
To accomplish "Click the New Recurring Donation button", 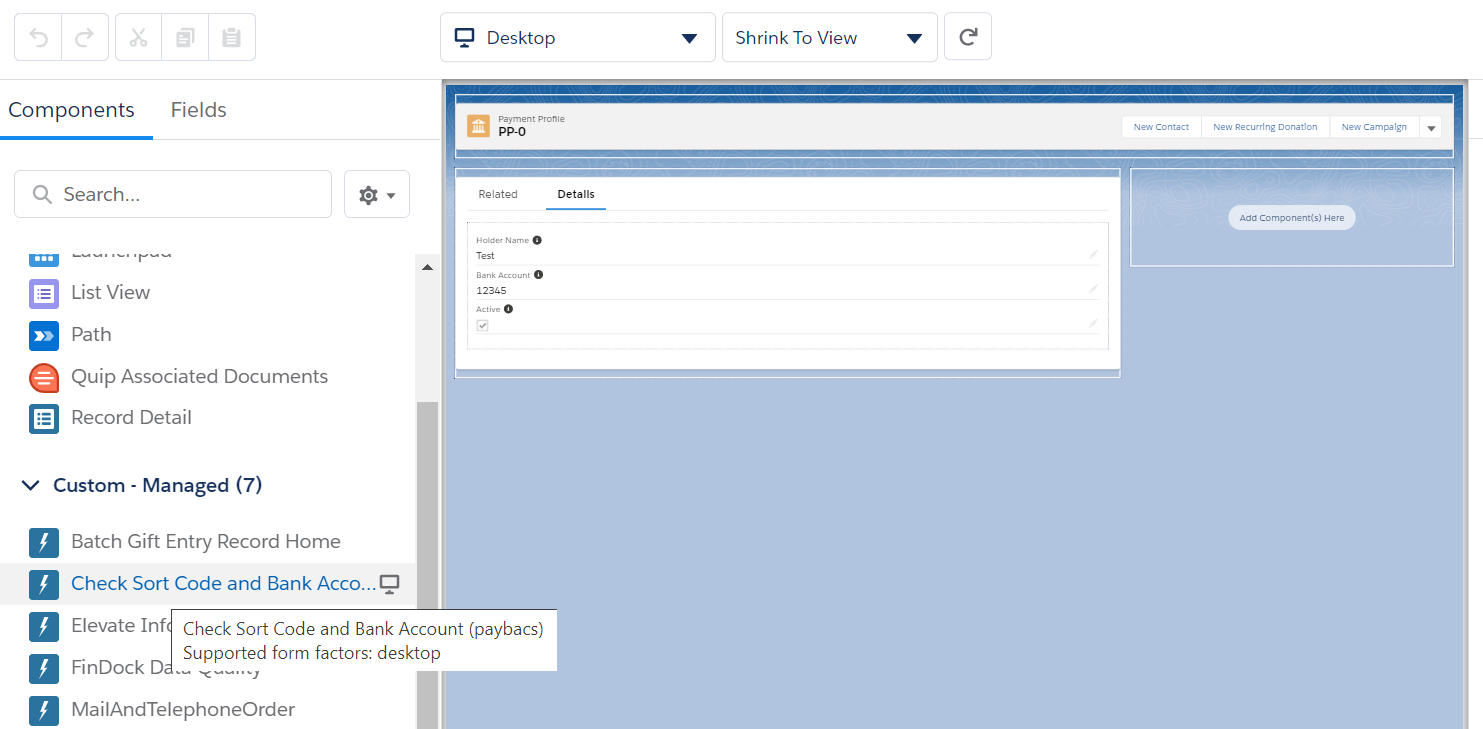I will click(x=1265, y=127).
